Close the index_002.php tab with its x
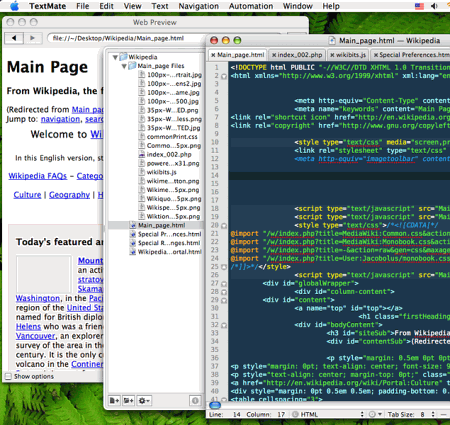 tap(274, 55)
